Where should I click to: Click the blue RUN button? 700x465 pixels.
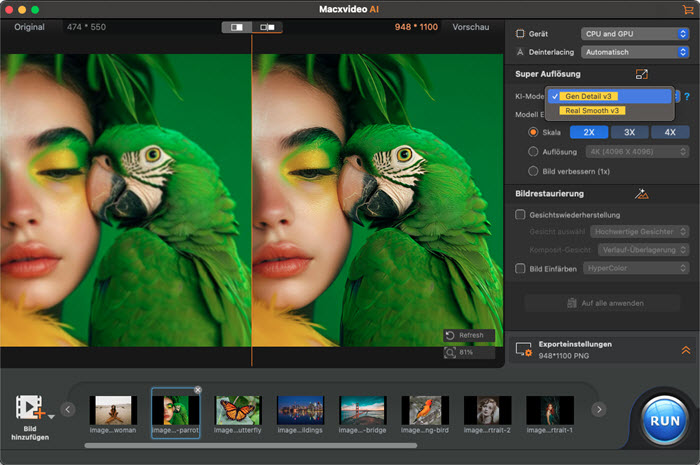(x=665, y=420)
